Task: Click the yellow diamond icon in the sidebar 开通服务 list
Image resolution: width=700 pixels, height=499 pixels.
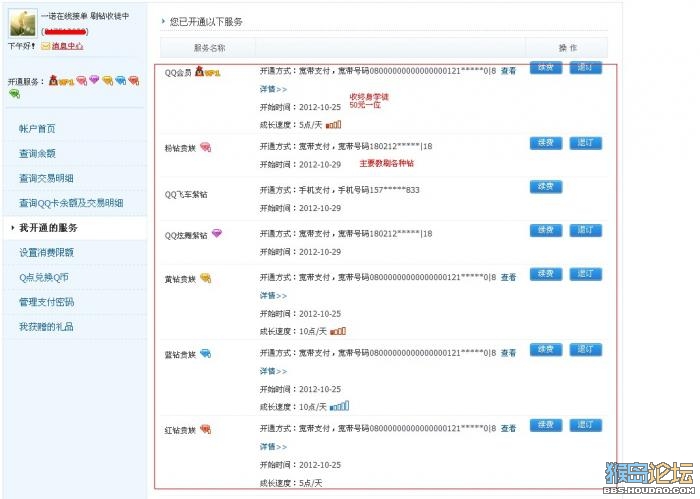Action: [107, 80]
